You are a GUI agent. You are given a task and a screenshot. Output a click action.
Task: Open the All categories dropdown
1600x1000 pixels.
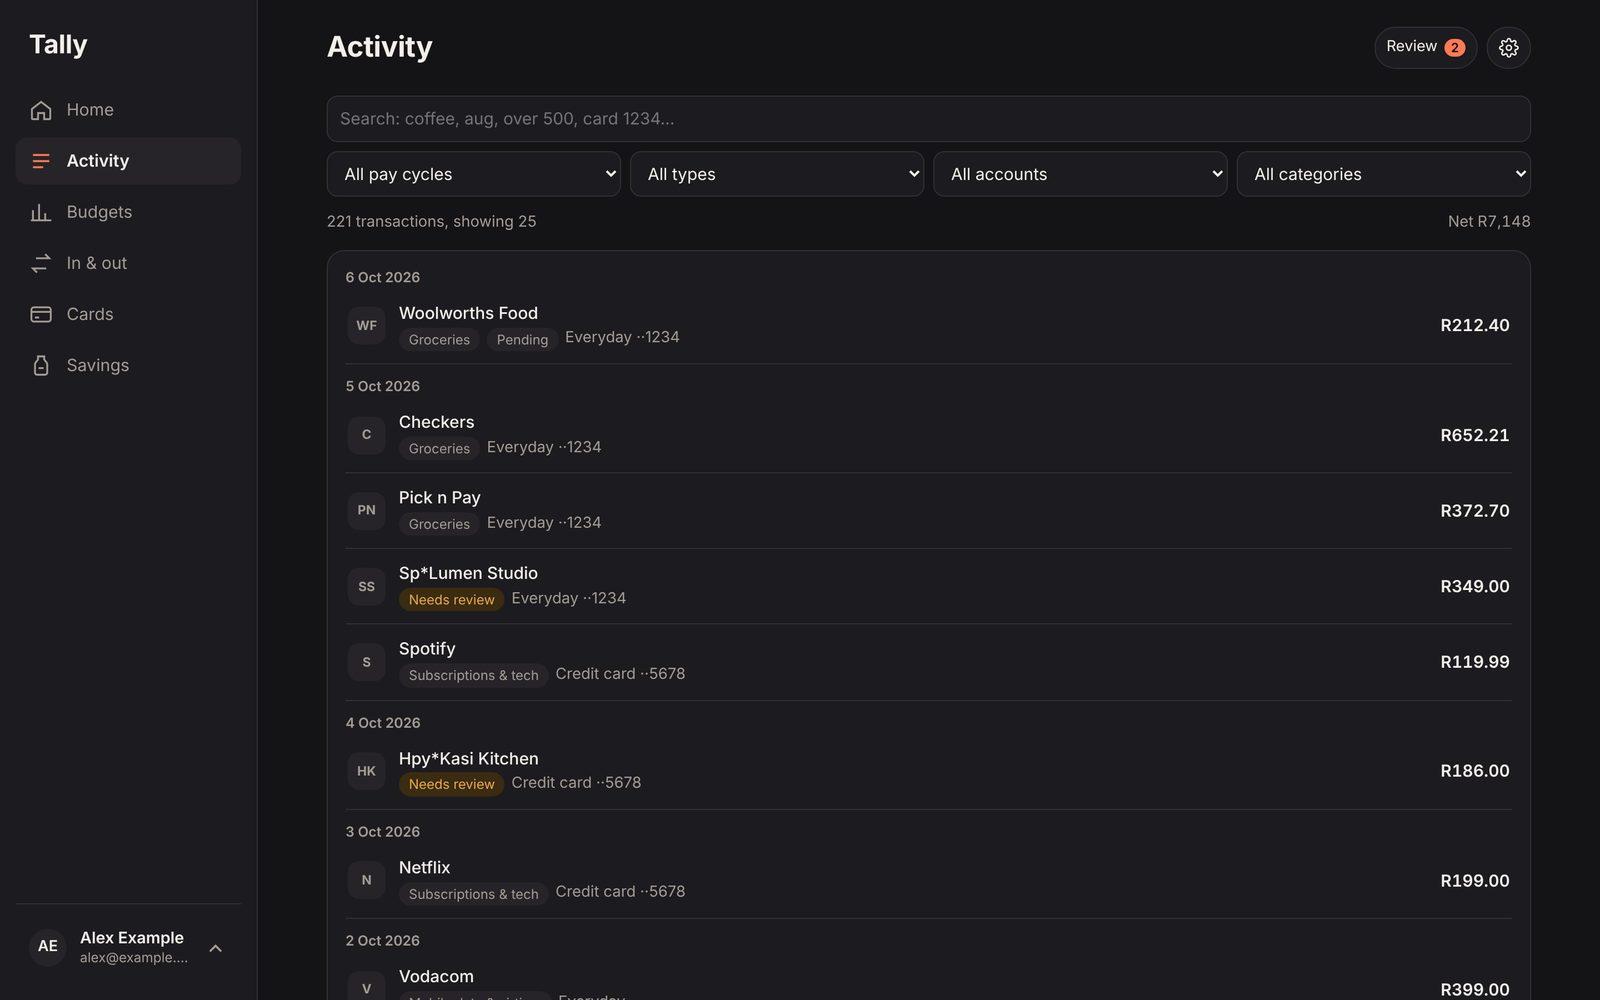1383,174
